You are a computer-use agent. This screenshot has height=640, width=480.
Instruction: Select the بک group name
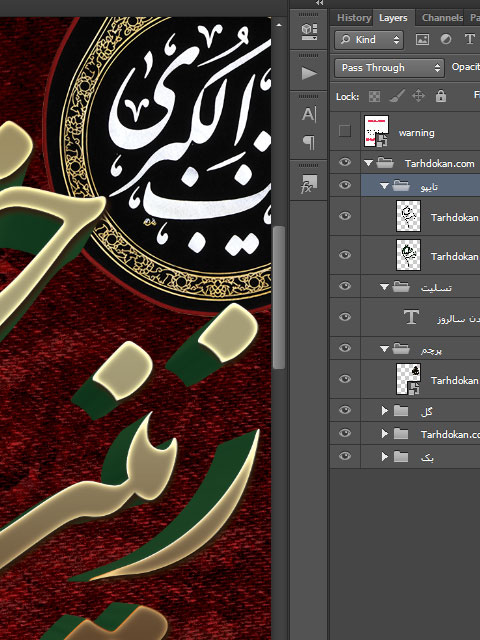(x=427, y=457)
